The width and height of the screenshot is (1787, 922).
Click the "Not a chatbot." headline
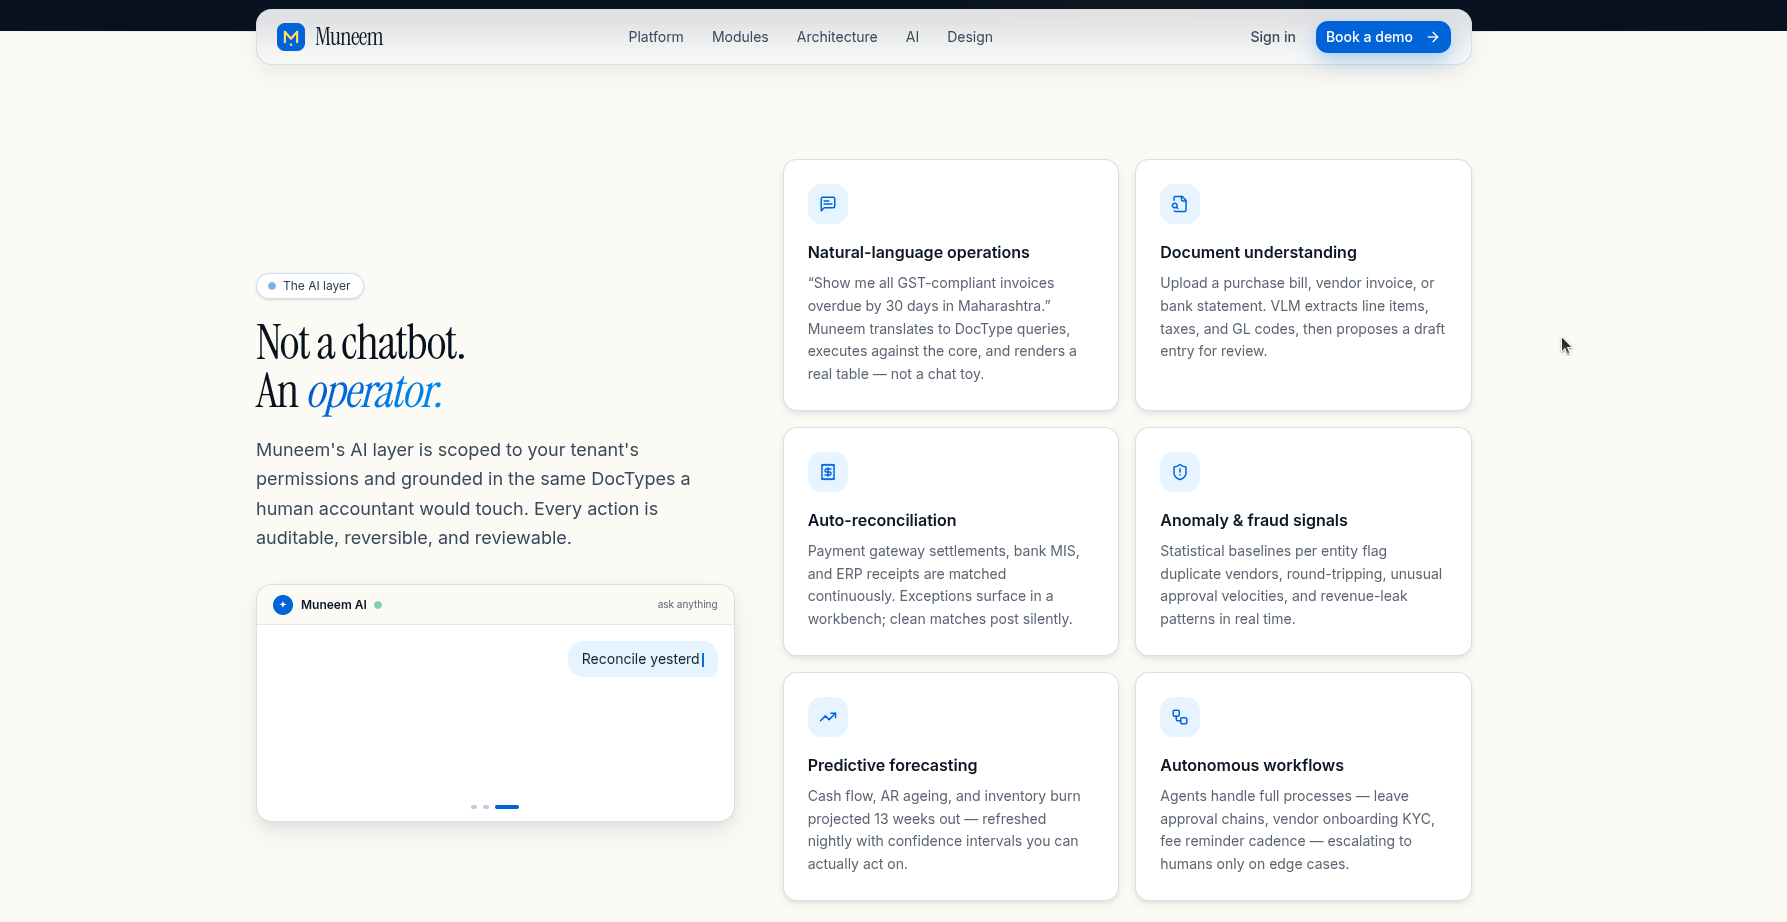(x=361, y=343)
